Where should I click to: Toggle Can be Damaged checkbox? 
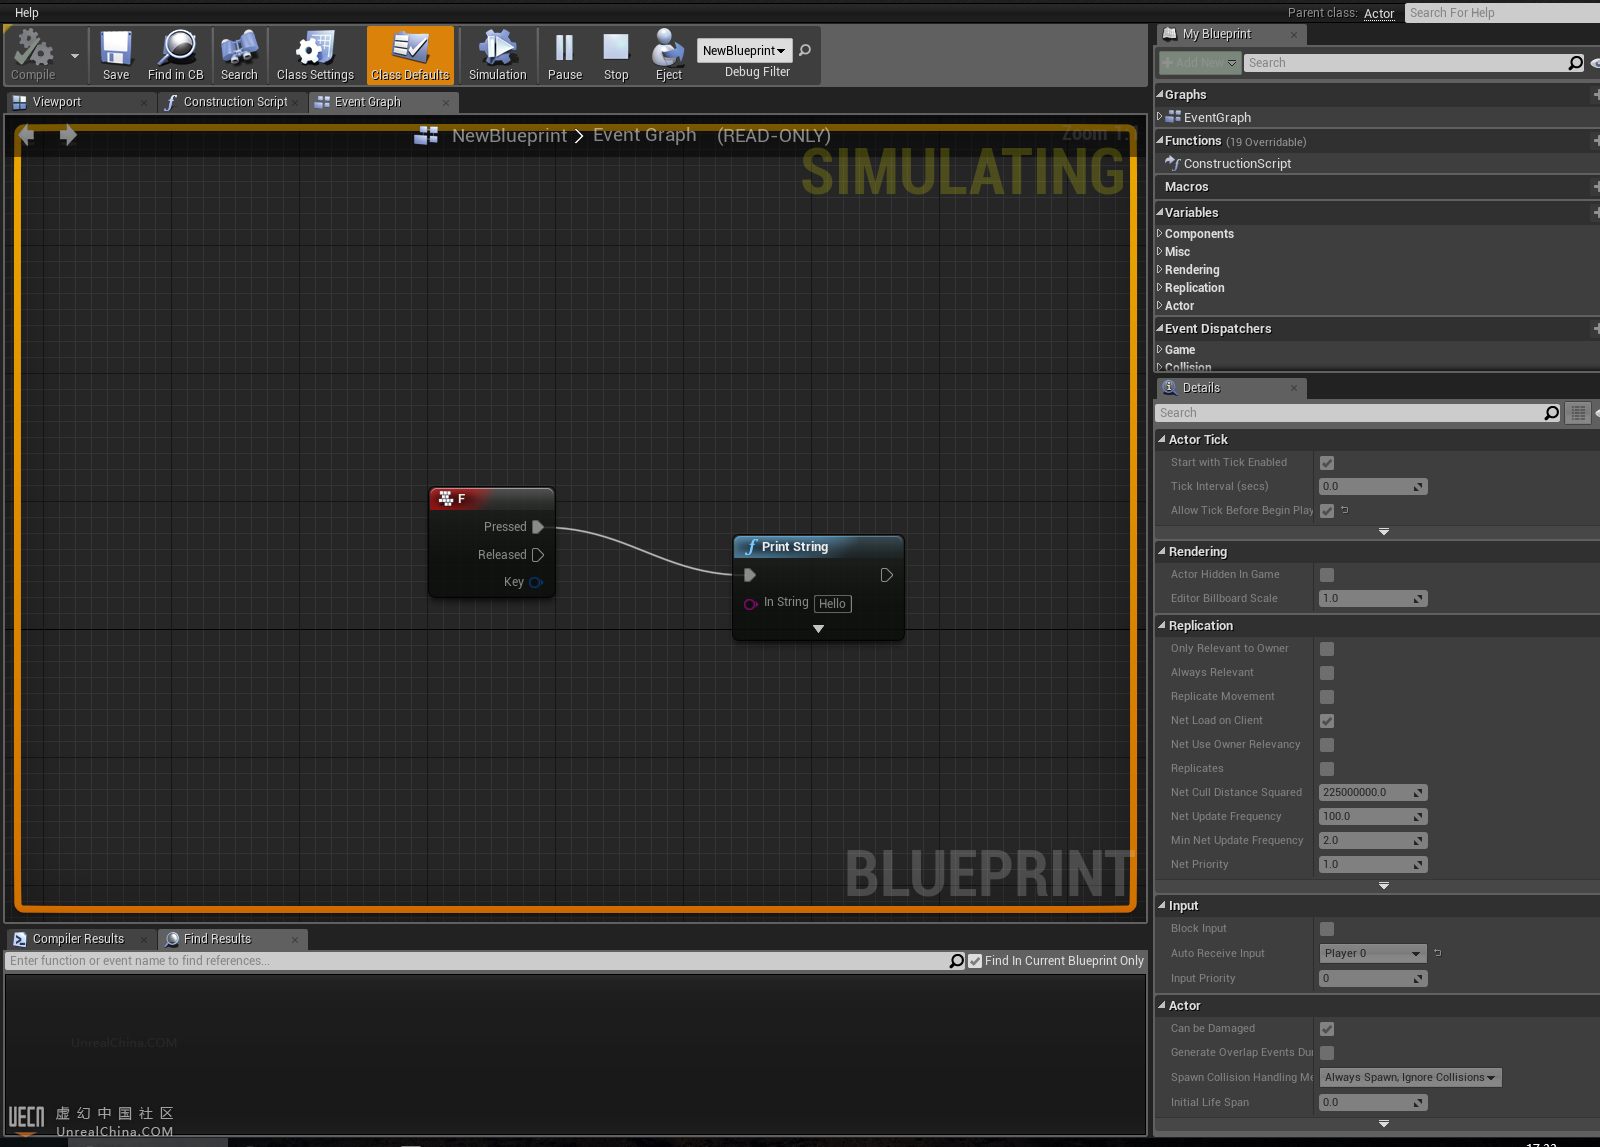coord(1327,1029)
